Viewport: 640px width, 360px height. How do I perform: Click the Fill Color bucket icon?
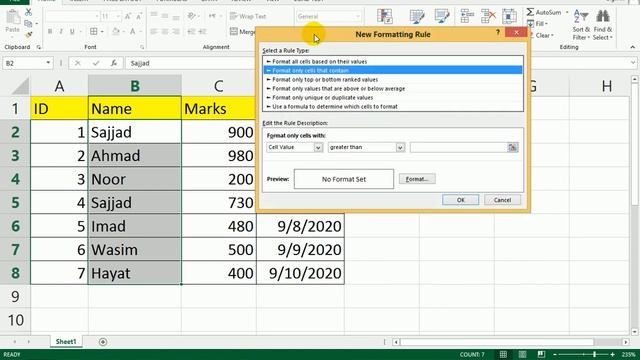point(116,31)
